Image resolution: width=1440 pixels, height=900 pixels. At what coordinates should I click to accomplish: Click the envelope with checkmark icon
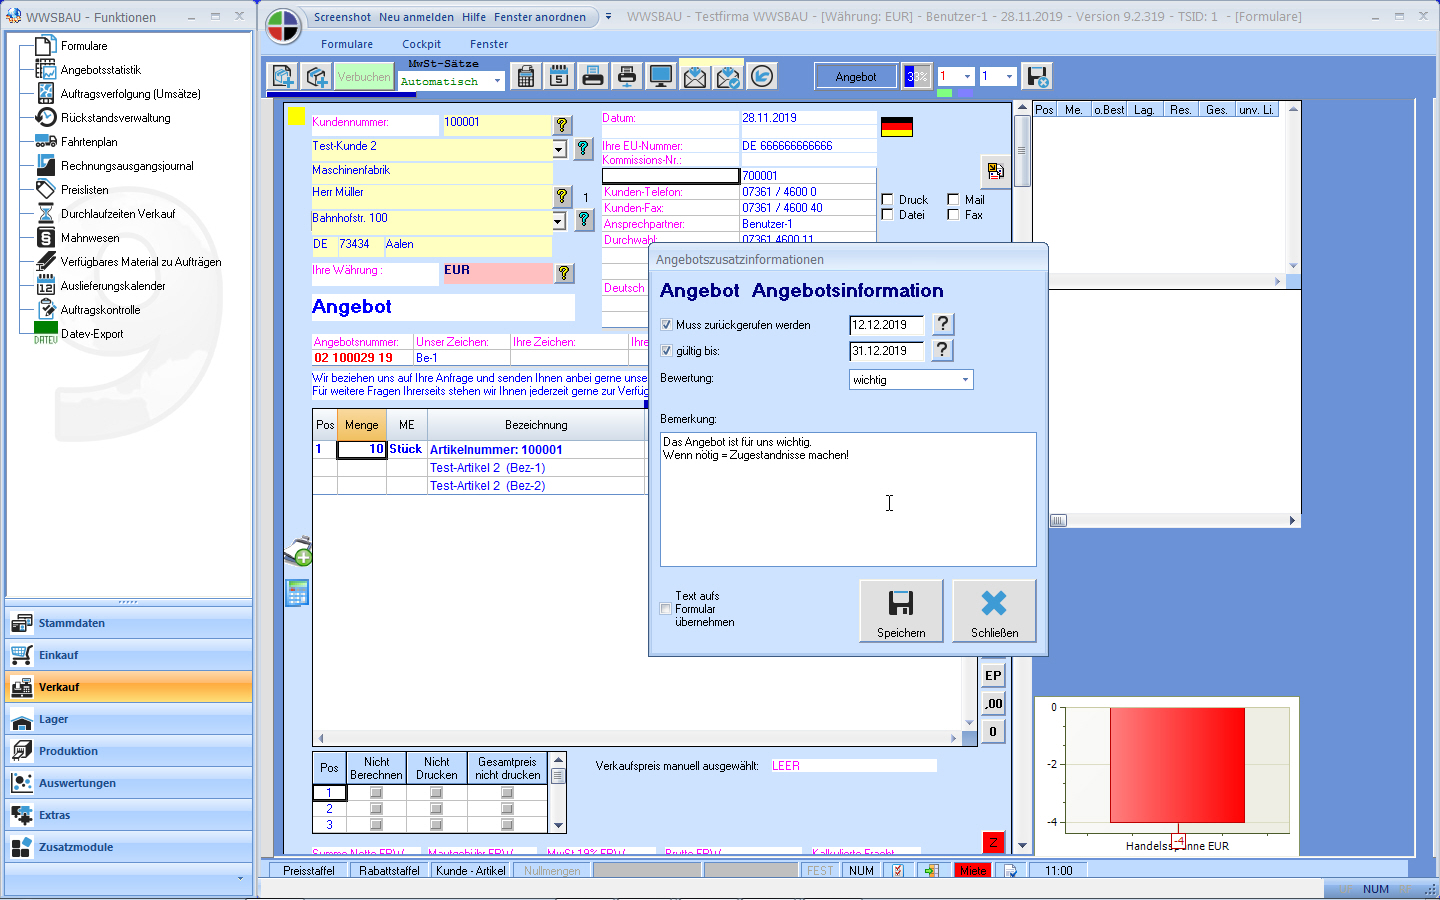pos(729,76)
